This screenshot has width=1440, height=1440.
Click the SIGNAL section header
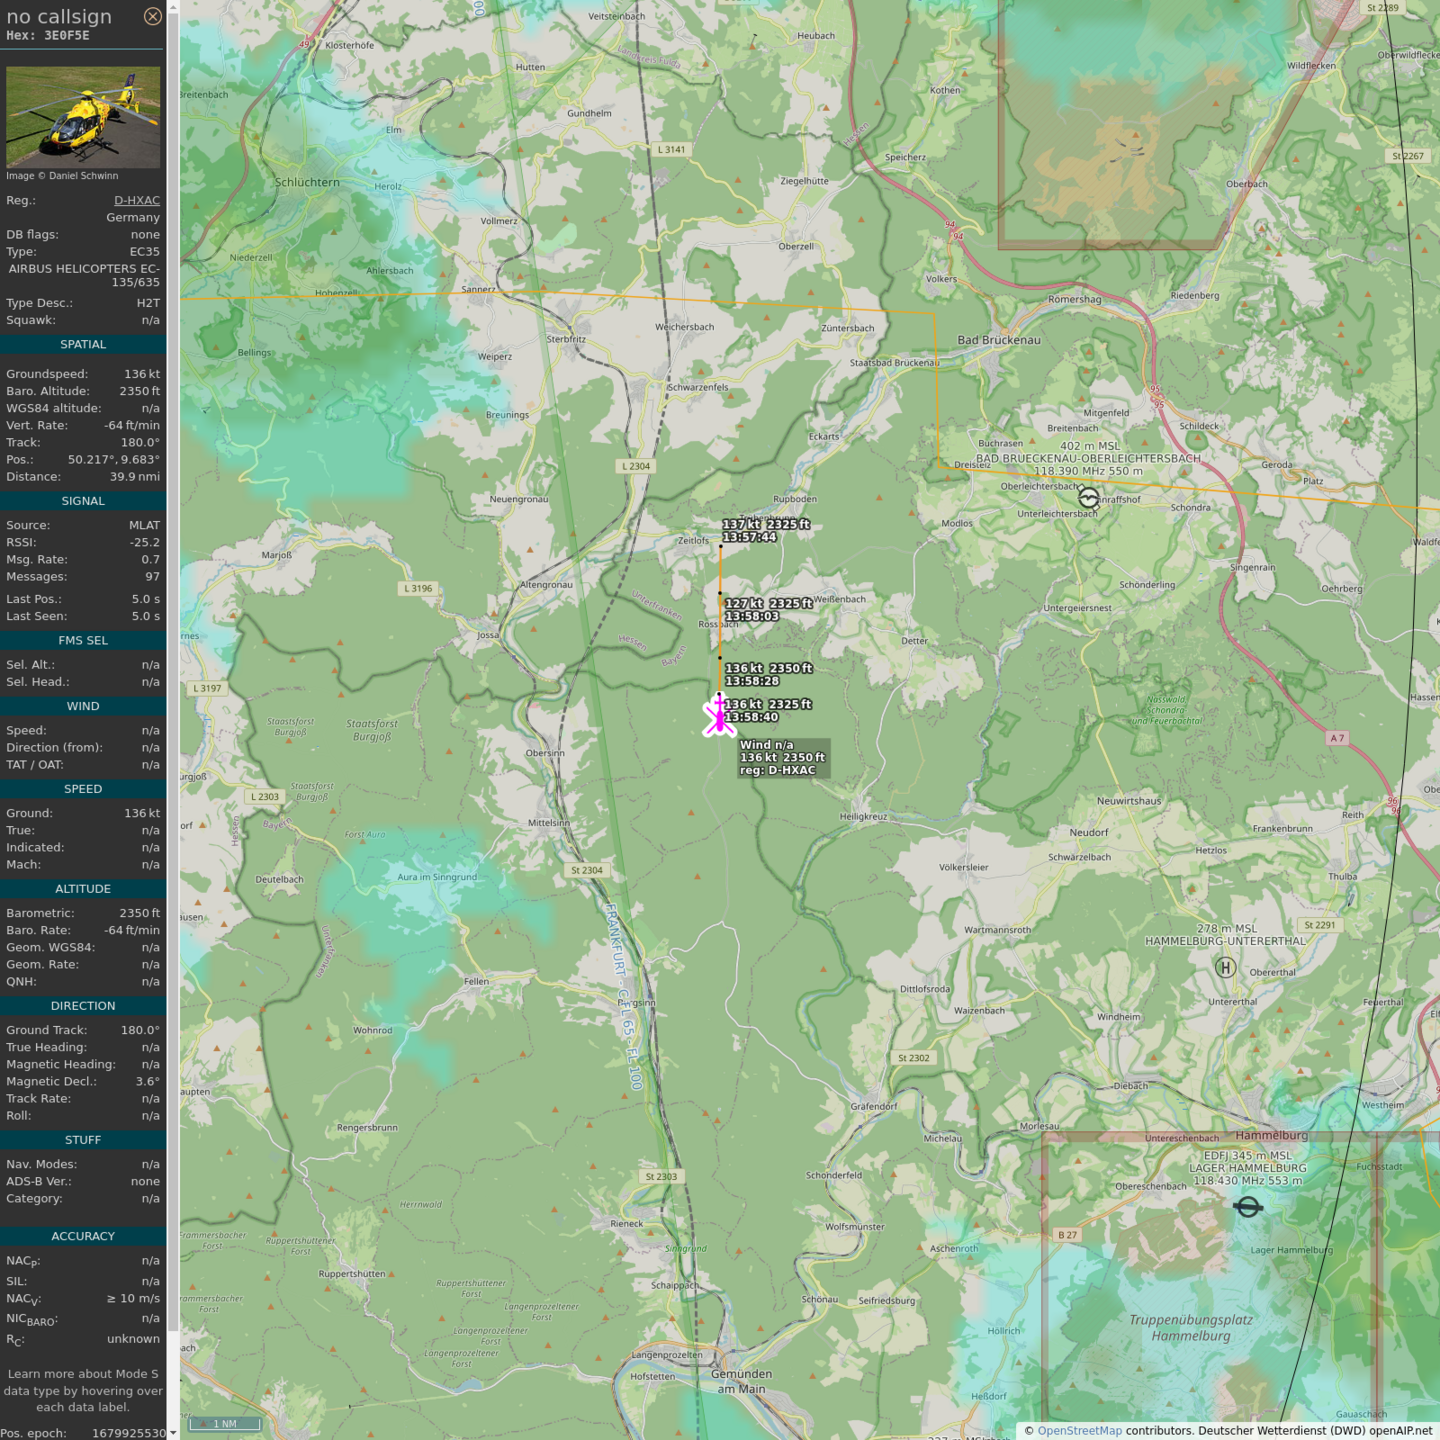pos(83,501)
